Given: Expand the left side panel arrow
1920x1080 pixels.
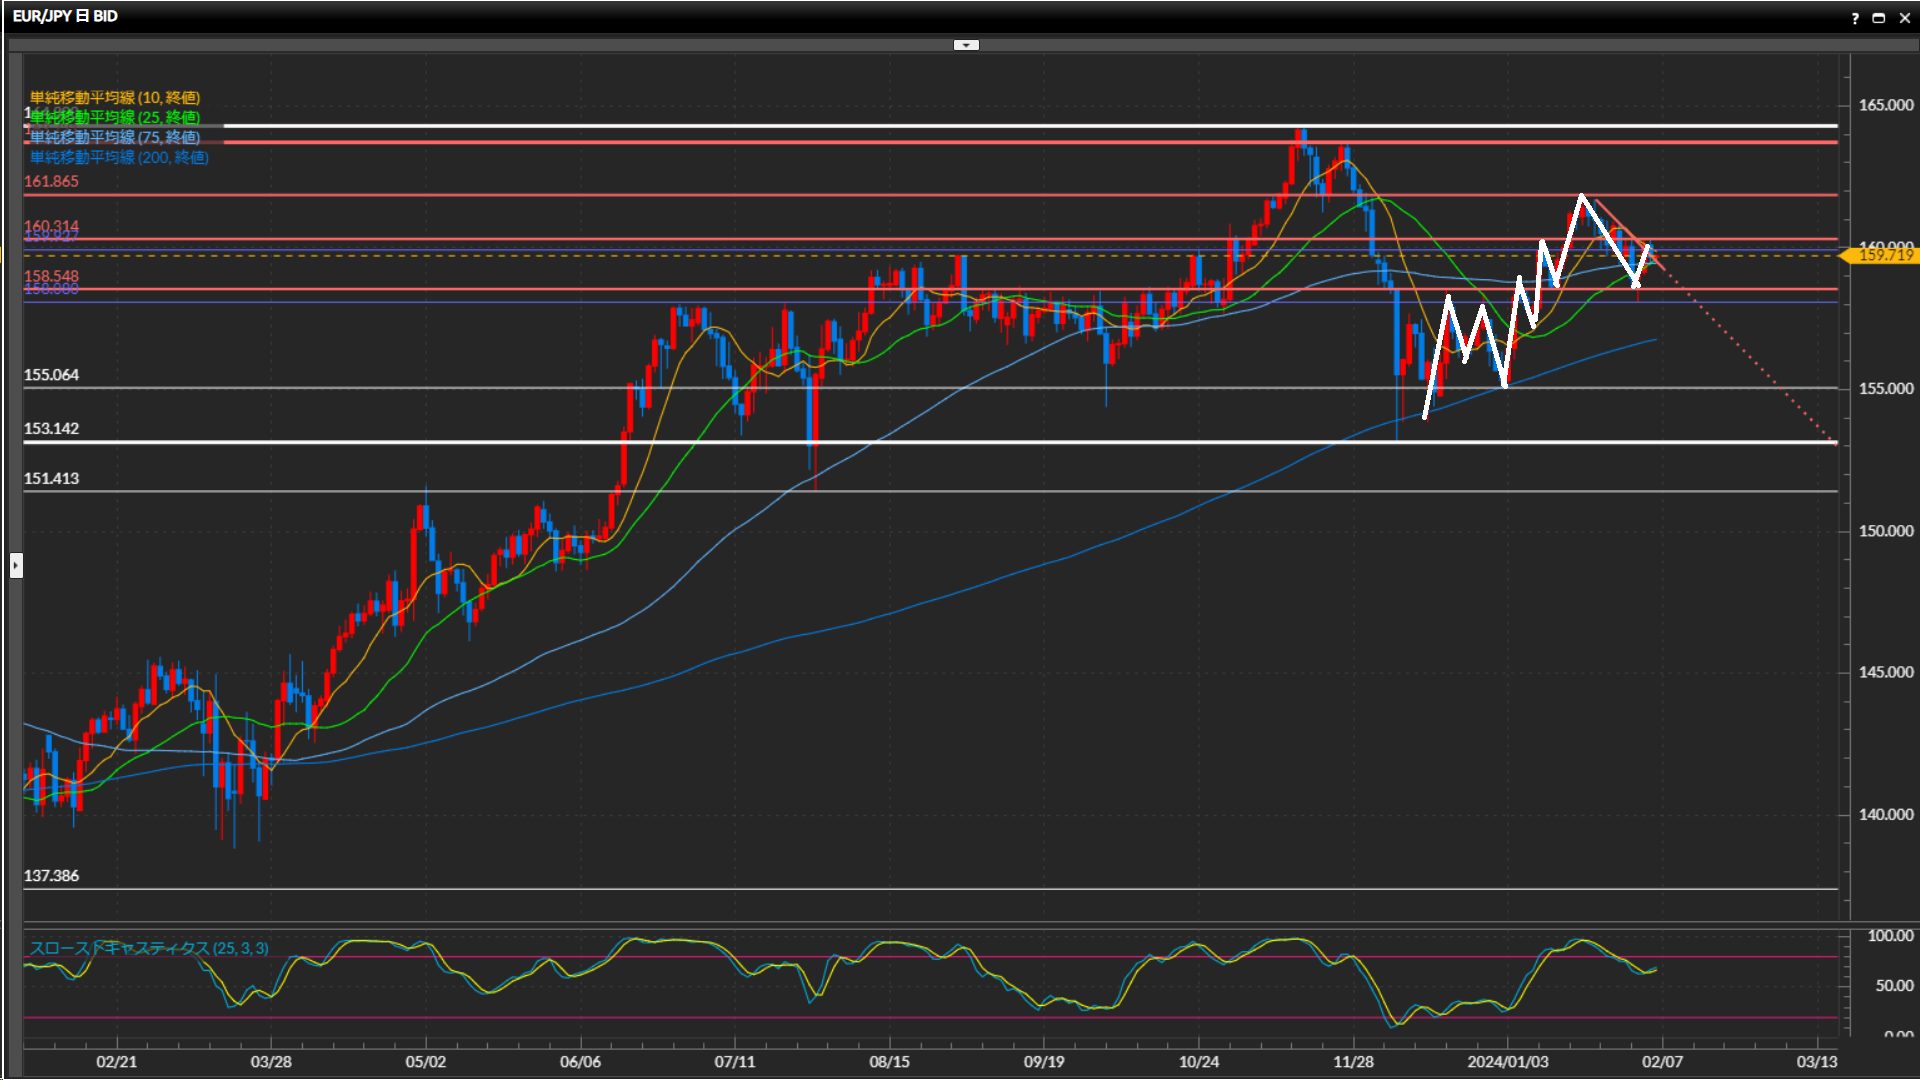Looking at the screenshot, I should pyautogui.click(x=16, y=566).
